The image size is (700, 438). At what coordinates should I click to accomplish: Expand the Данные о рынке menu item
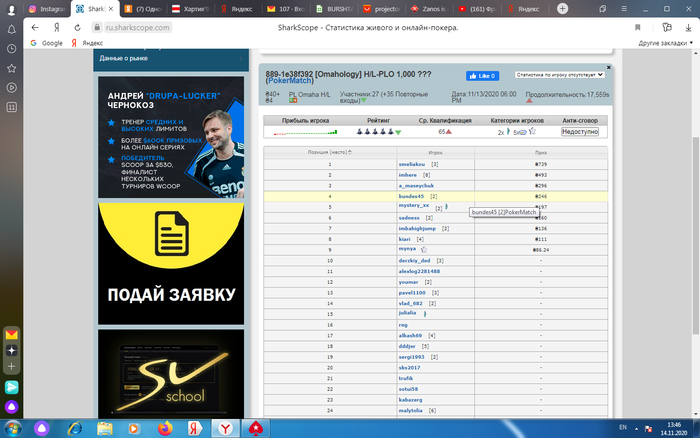pos(171,58)
